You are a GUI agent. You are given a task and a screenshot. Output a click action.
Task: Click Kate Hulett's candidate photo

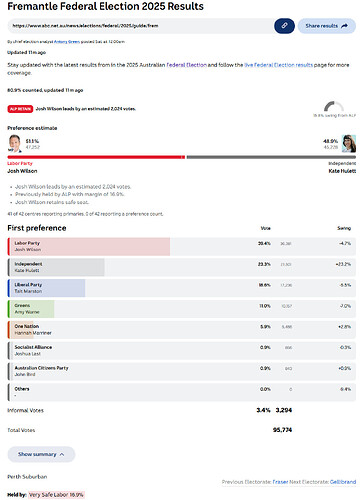click(x=349, y=143)
